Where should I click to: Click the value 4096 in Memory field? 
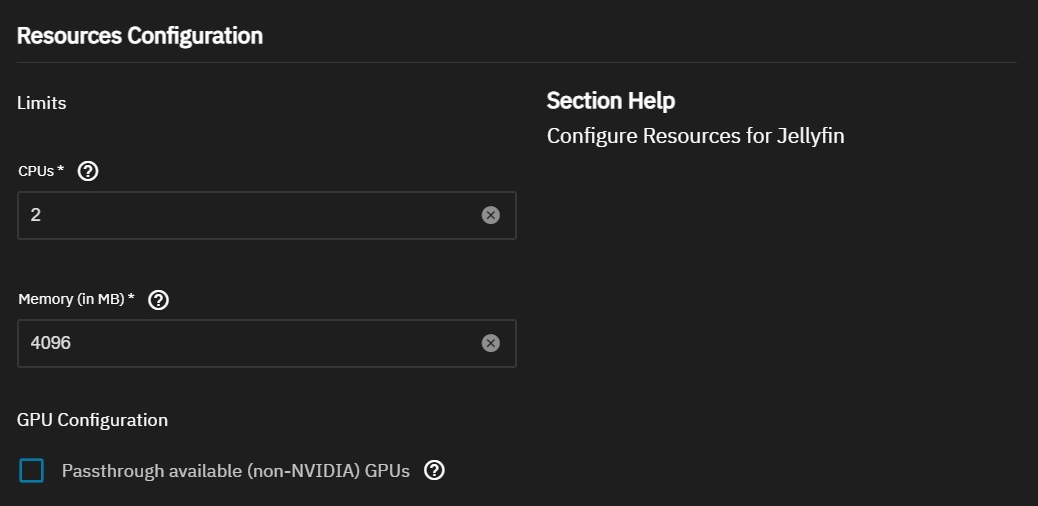click(51, 343)
